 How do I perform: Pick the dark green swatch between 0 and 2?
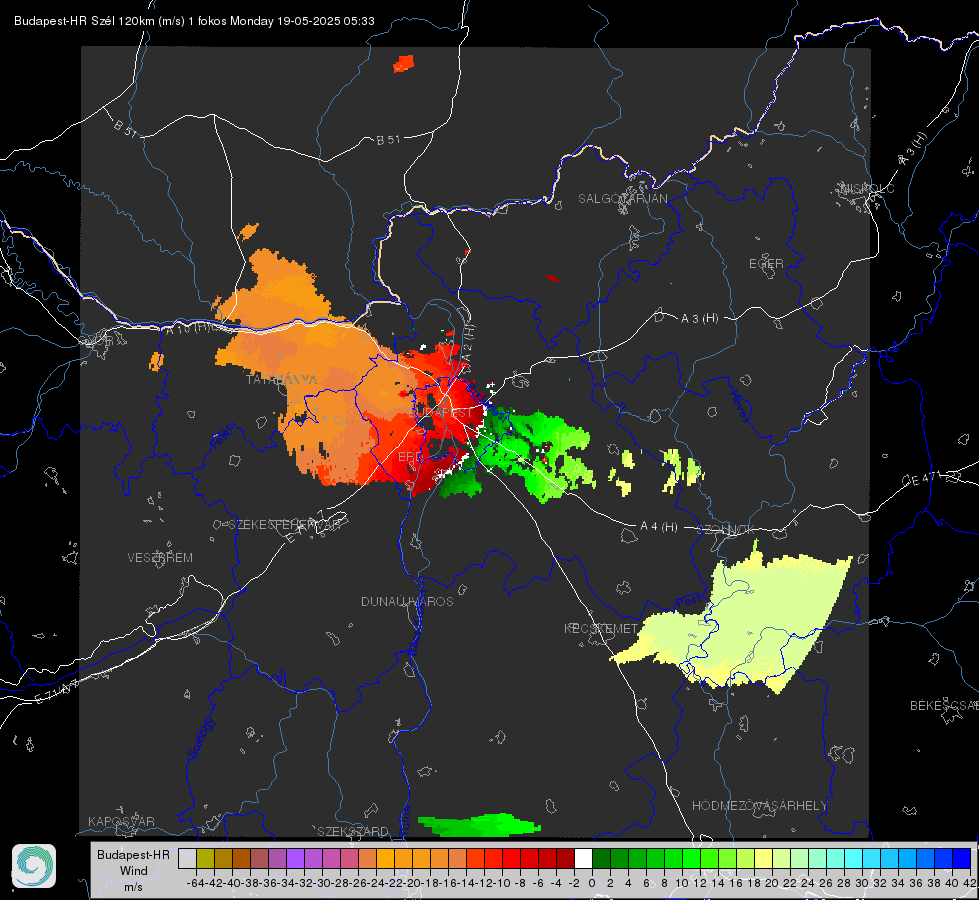pos(601,858)
